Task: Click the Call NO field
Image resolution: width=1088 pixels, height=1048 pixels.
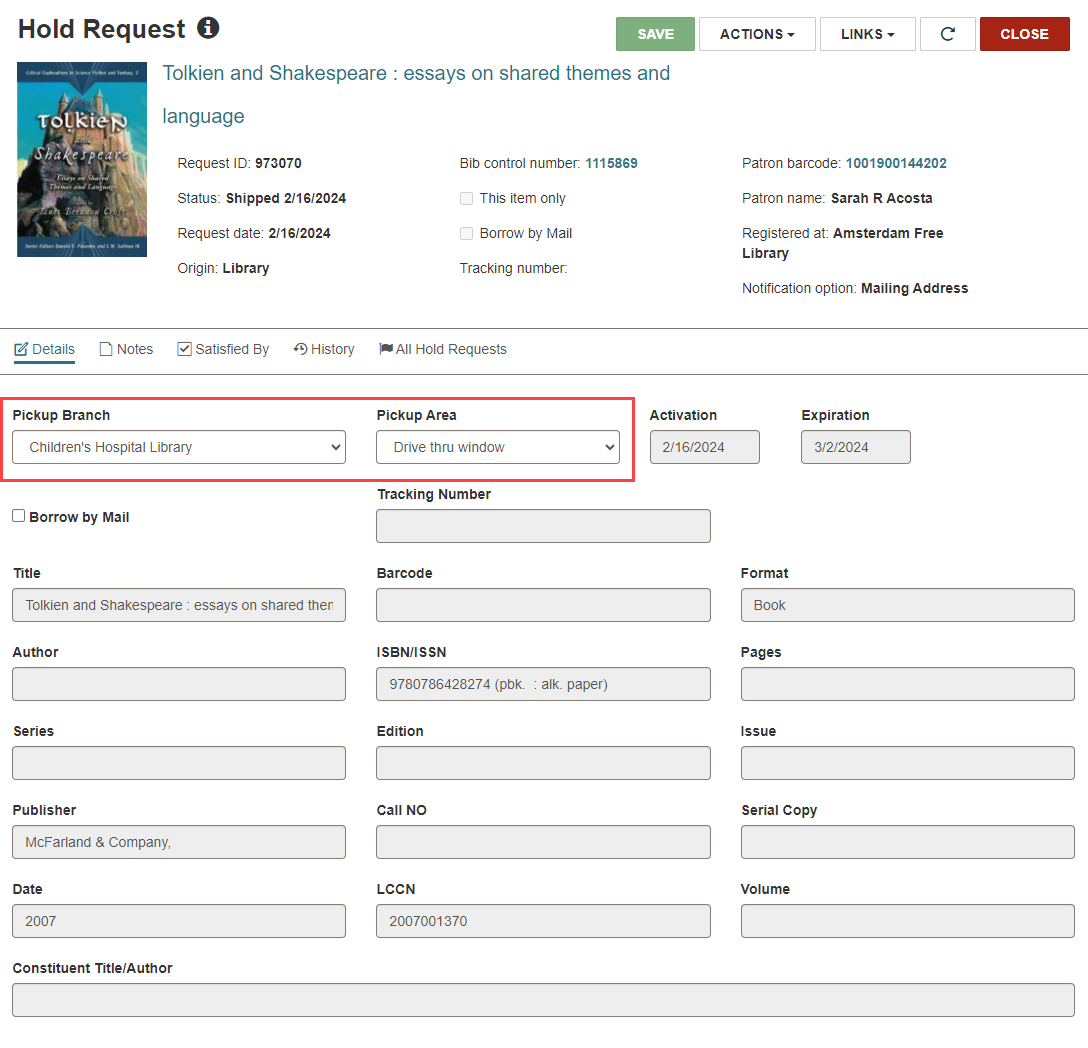Action: click(543, 842)
